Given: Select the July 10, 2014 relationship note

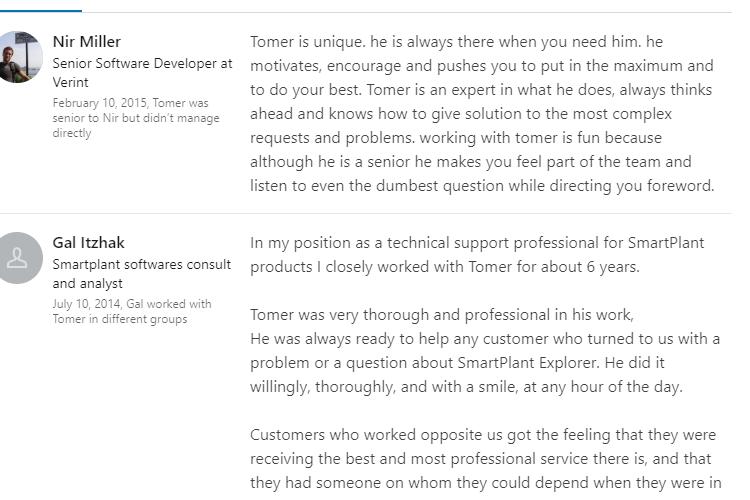Looking at the screenshot, I should click(x=132, y=311).
